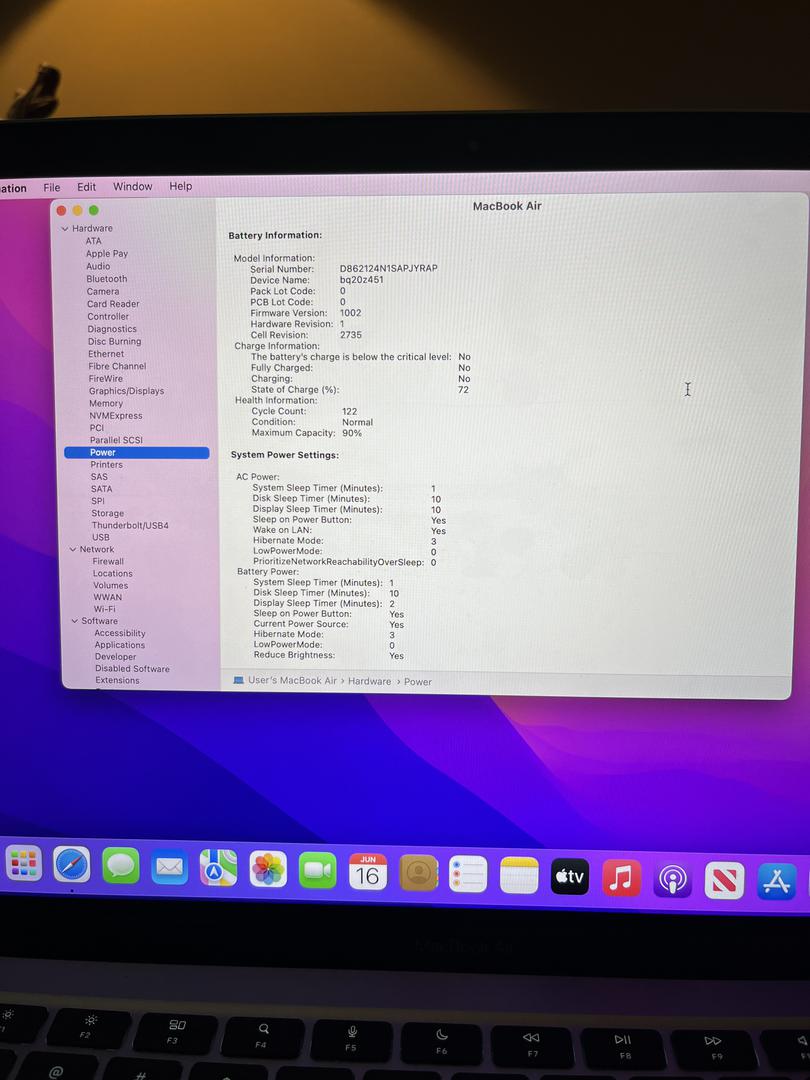Select Audio hardware item
Screen dimensions: 810x1080
tap(98, 266)
